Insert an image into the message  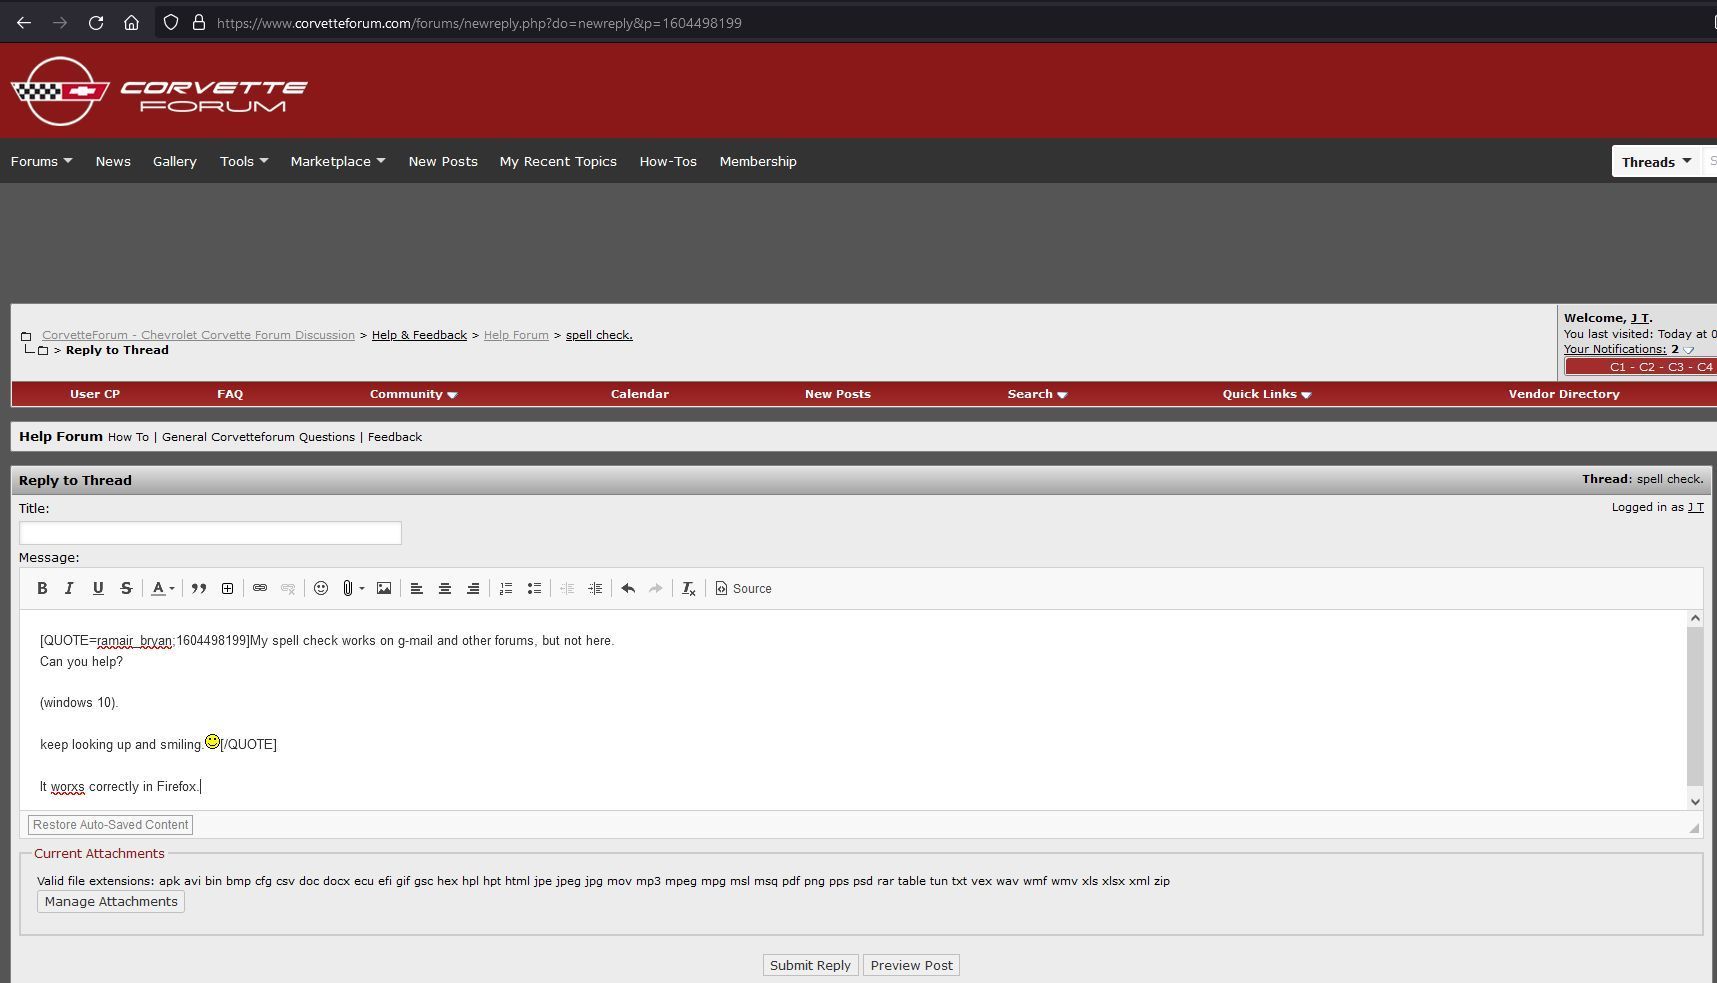(384, 589)
